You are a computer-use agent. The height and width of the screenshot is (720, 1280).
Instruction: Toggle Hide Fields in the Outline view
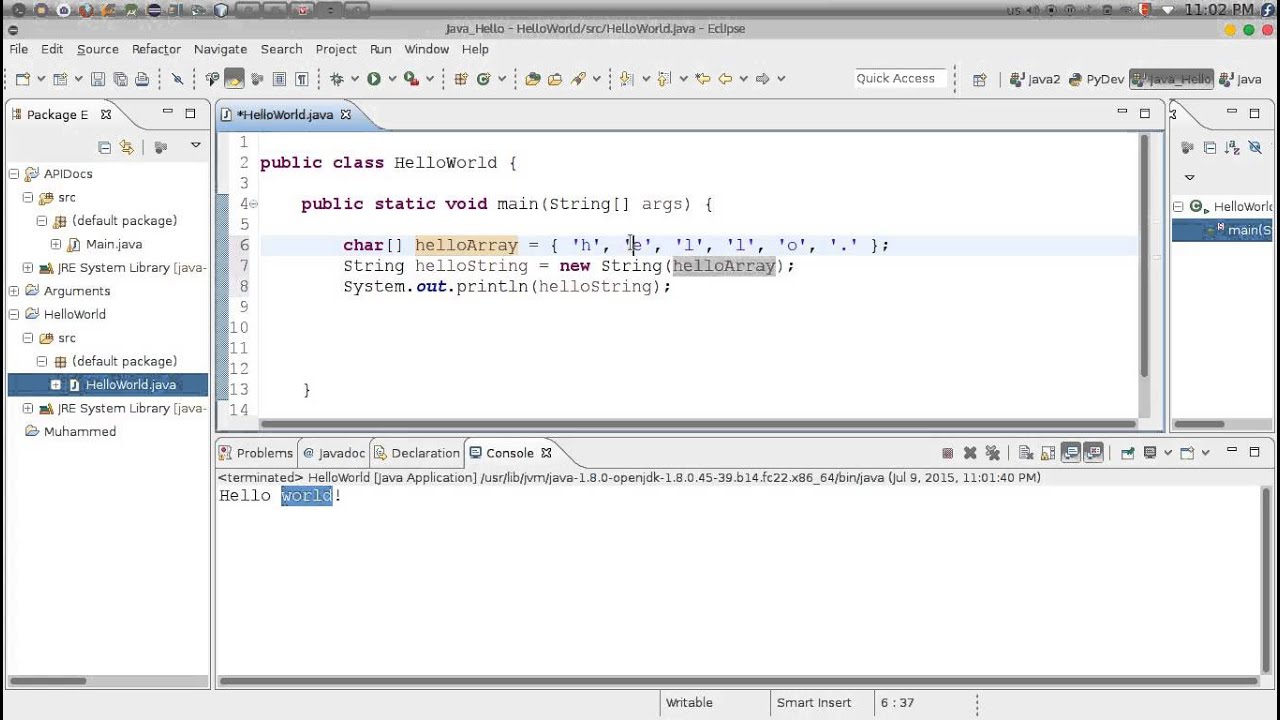(x=1256, y=147)
